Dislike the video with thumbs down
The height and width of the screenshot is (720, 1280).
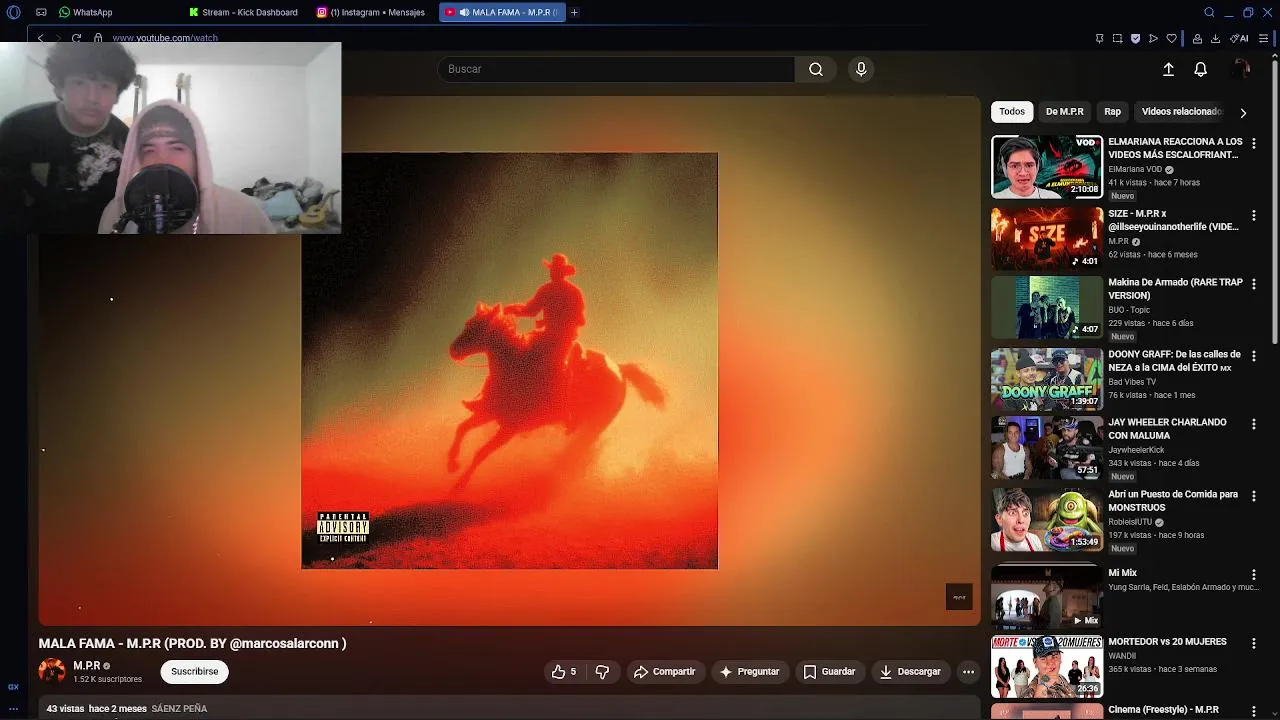pyautogui.click(x=602, y=672)
